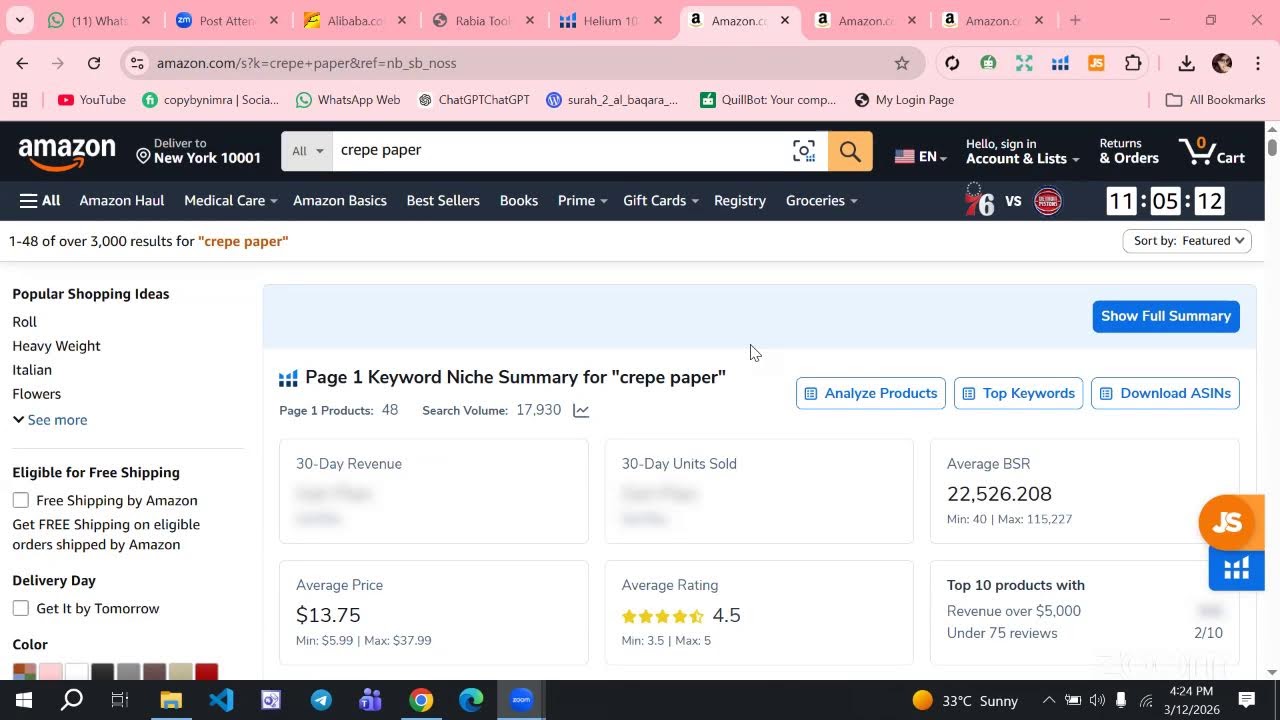
Task: Click the browser address bar URL
Action: pos(306,63)
